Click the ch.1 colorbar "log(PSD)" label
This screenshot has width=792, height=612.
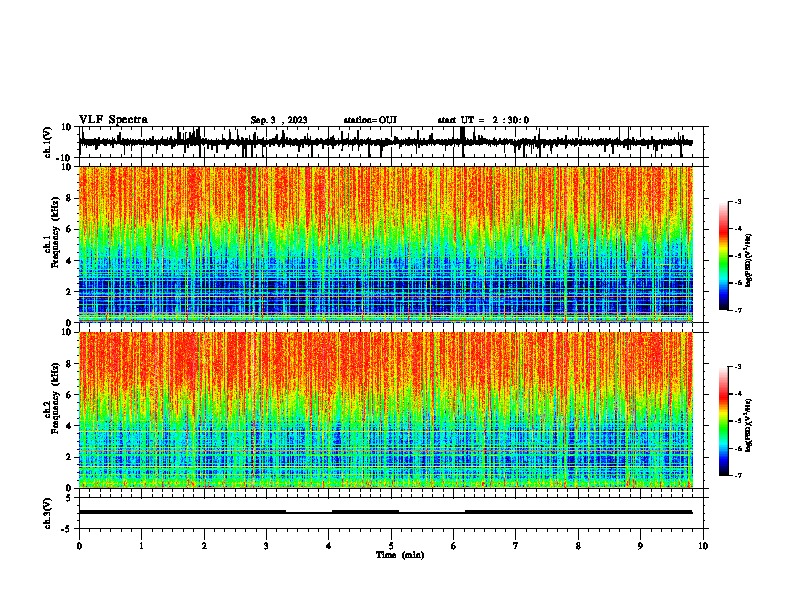point(749,261)
